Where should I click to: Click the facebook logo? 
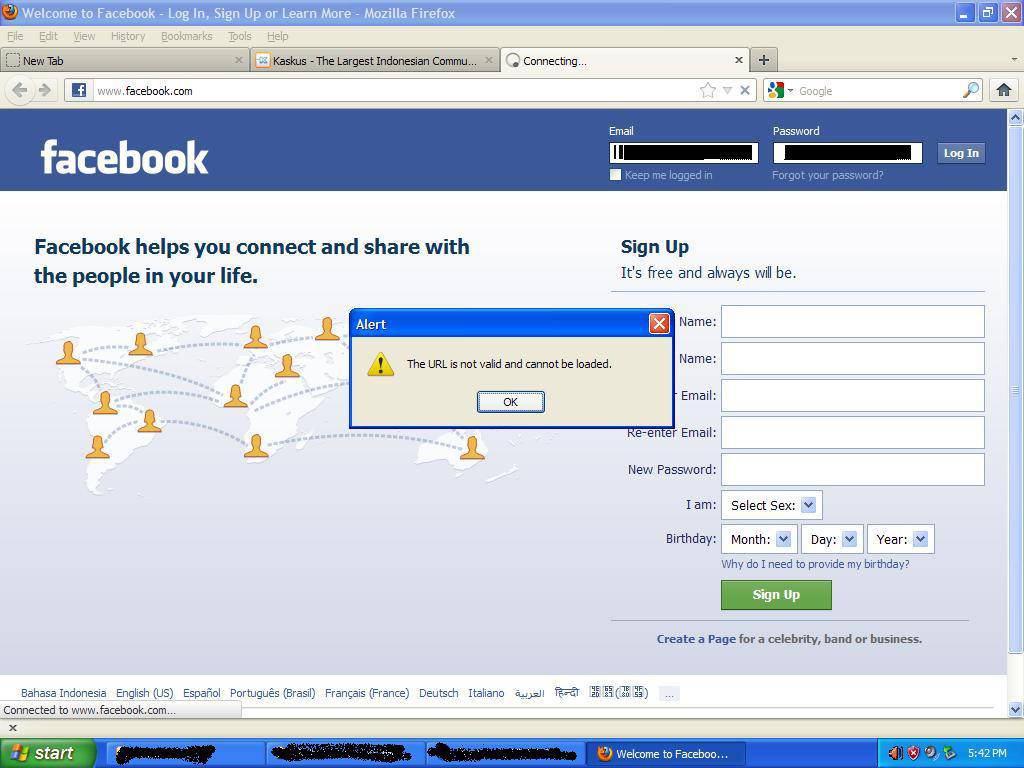(124, 157)
